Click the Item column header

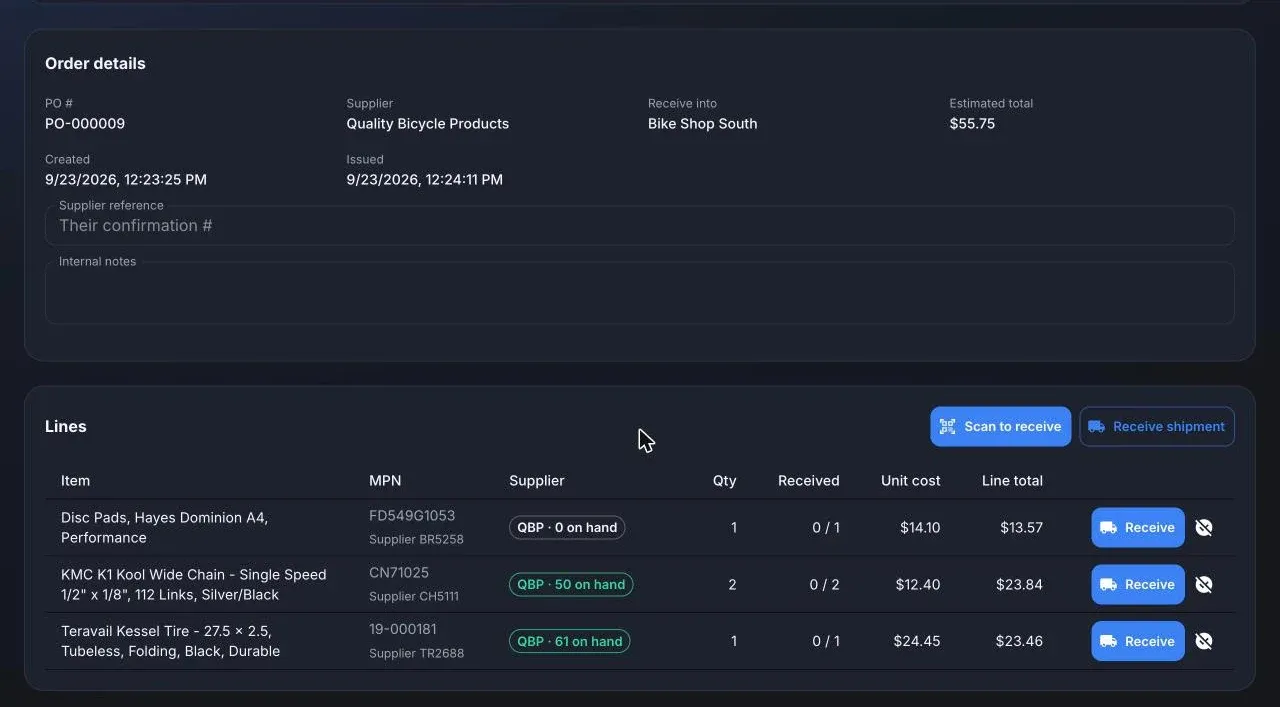[75, 480]
